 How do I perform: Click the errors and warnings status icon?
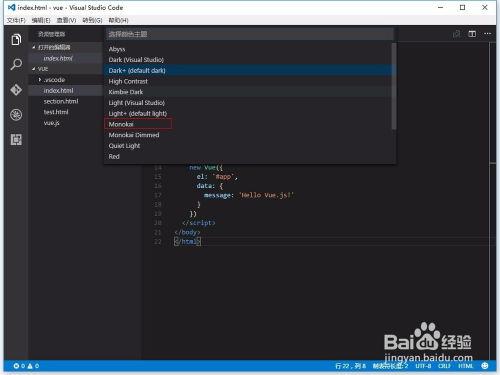(26, 366)
